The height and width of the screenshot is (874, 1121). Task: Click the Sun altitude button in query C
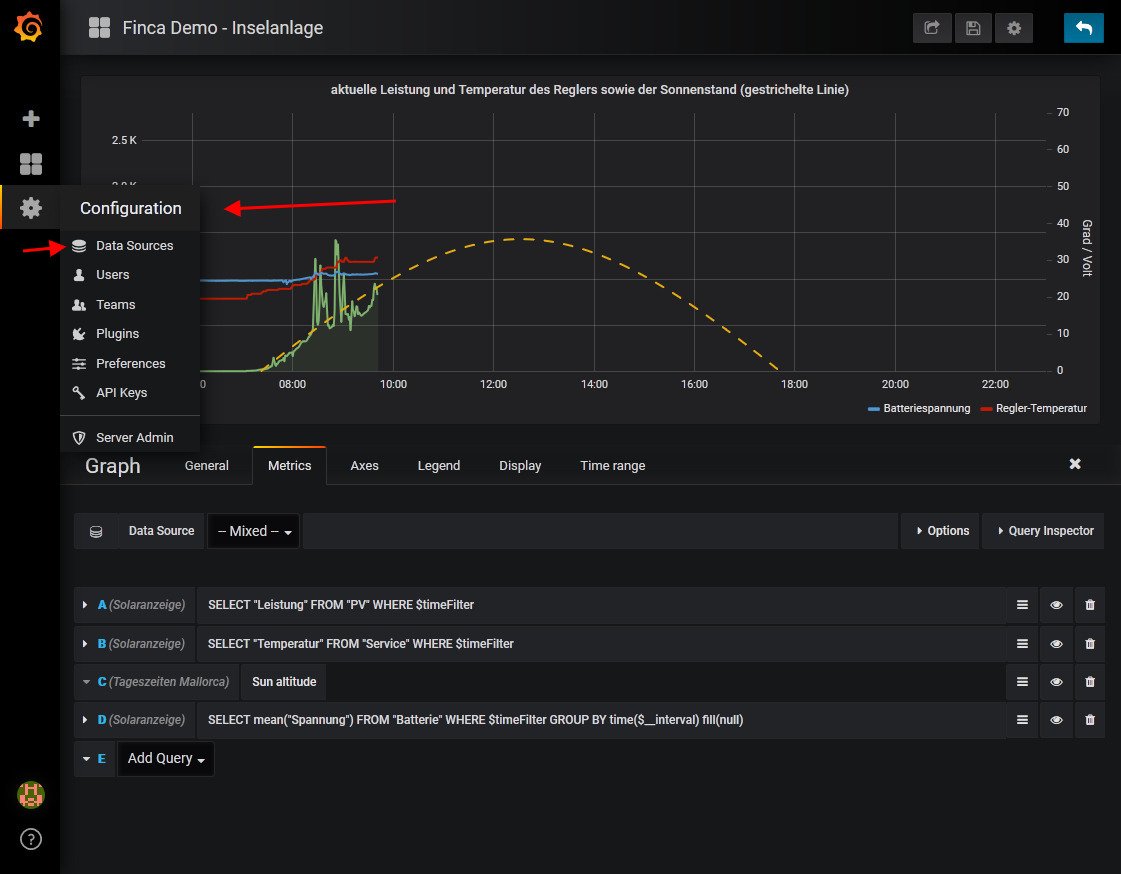284,682
